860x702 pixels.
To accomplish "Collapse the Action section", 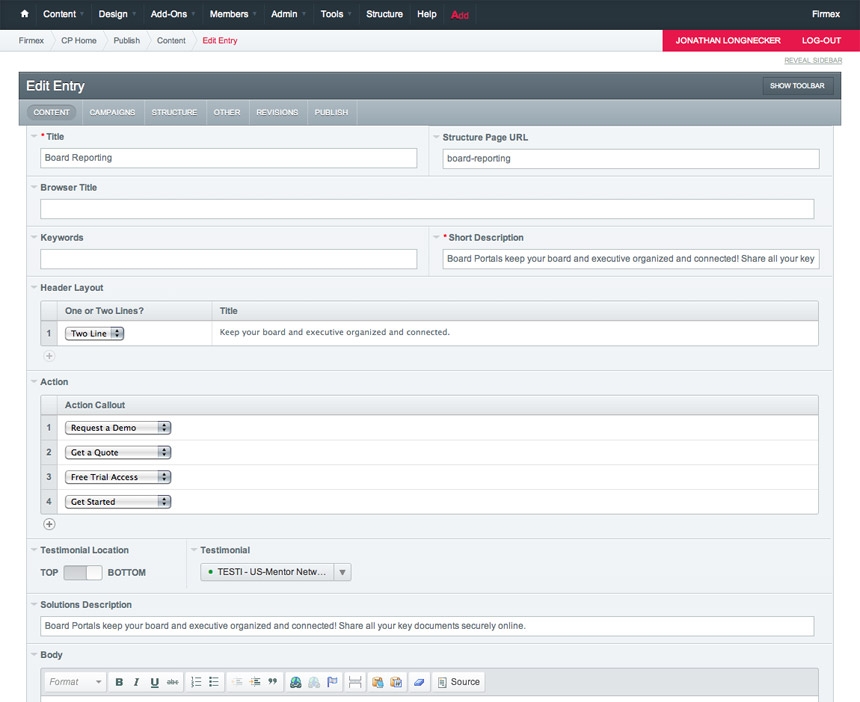I will pos(34,382).
